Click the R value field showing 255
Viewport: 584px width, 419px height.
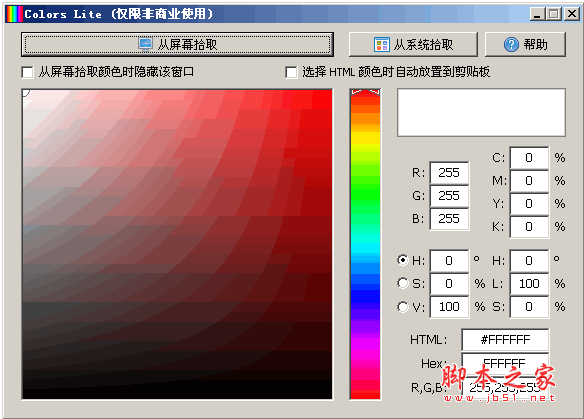[x=449, y=173]
